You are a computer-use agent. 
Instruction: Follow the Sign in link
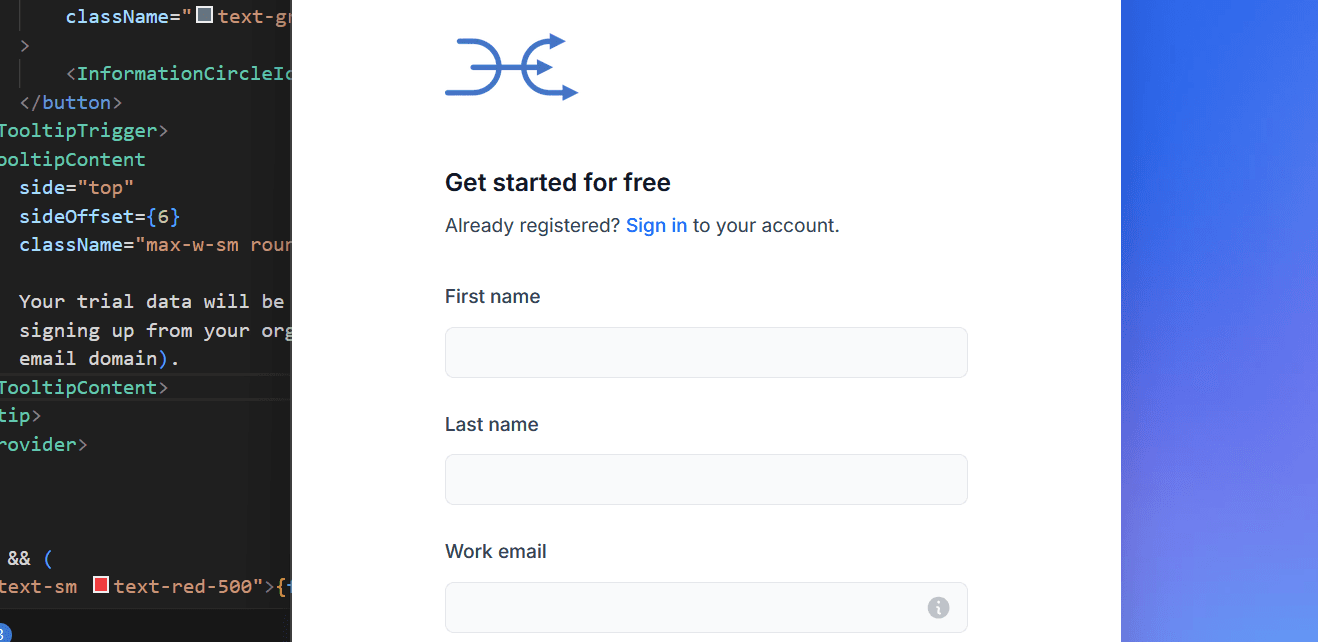[x=656, y=225]
